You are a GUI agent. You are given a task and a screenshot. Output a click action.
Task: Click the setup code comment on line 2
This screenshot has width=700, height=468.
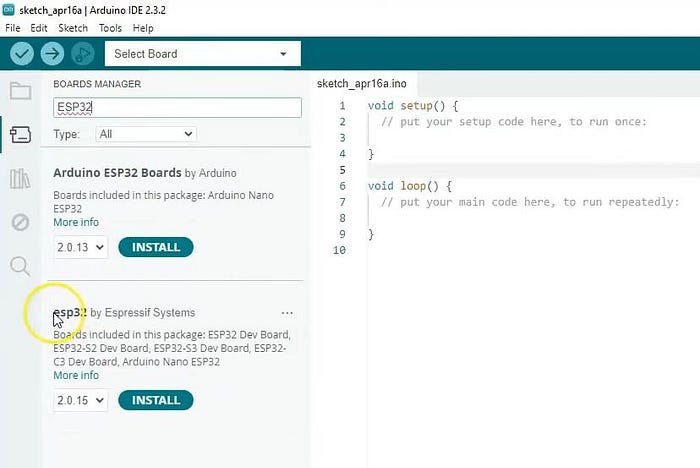(x=513, y=122)
